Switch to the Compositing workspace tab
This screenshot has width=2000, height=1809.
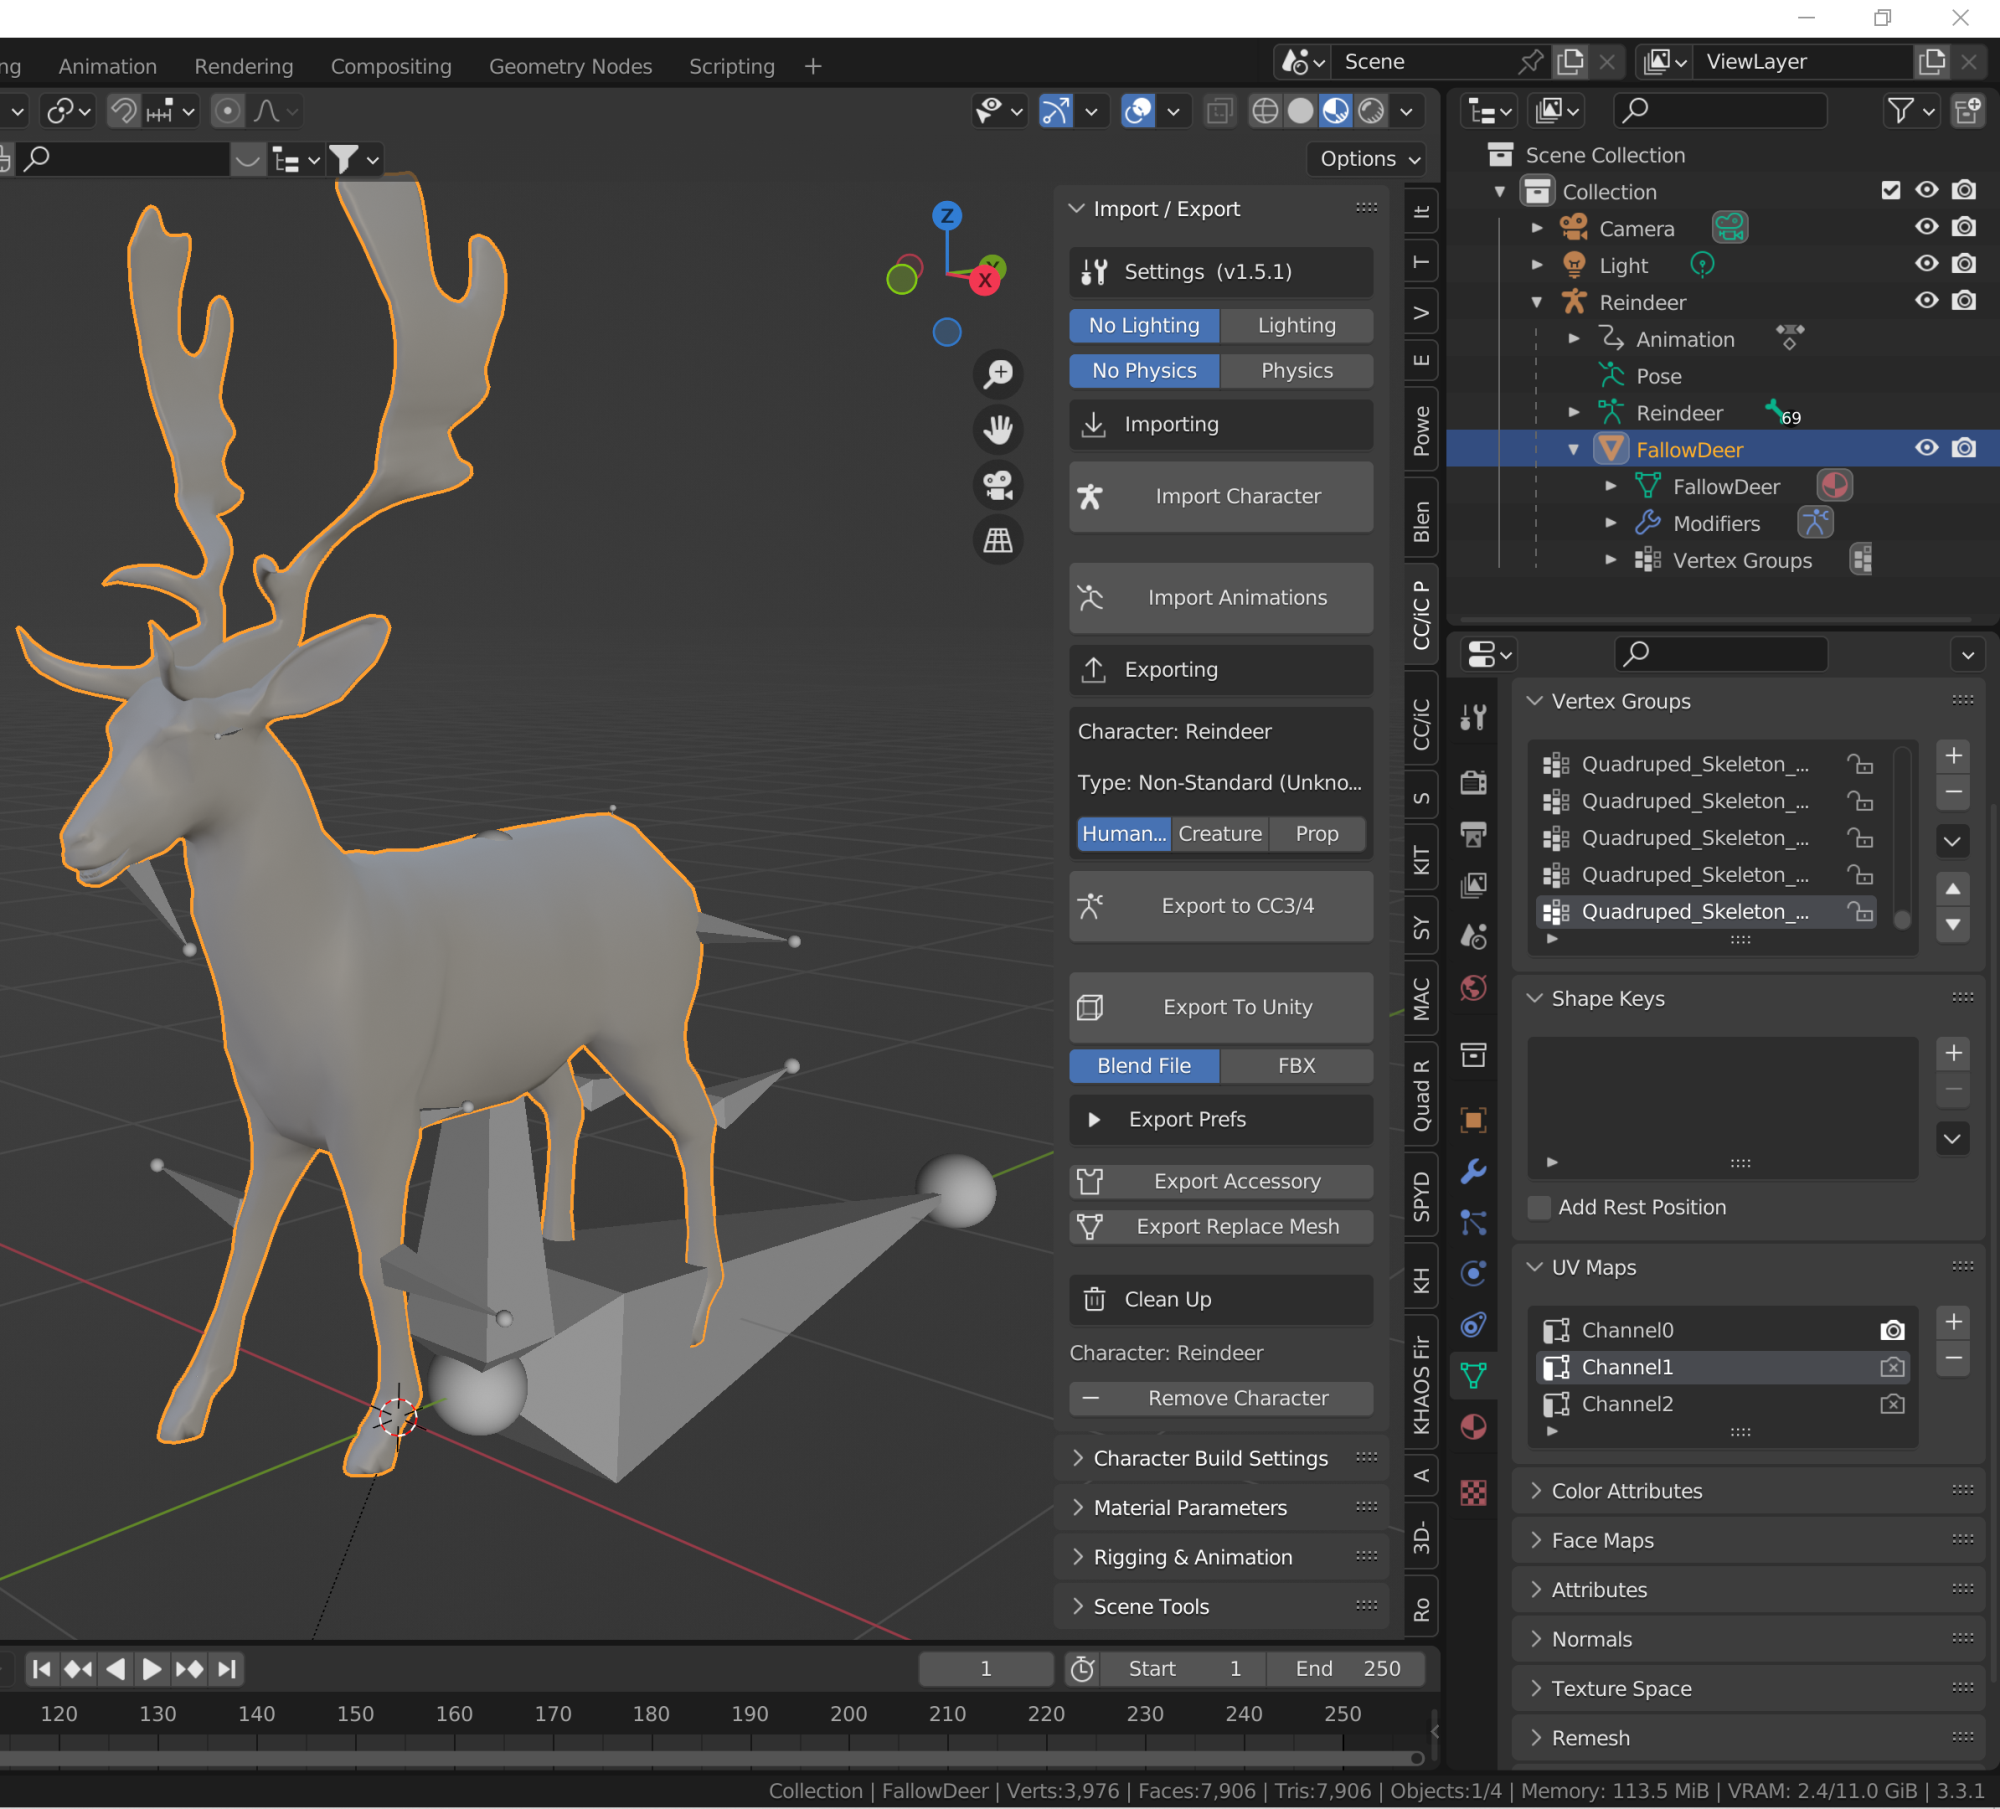point(391,66)
